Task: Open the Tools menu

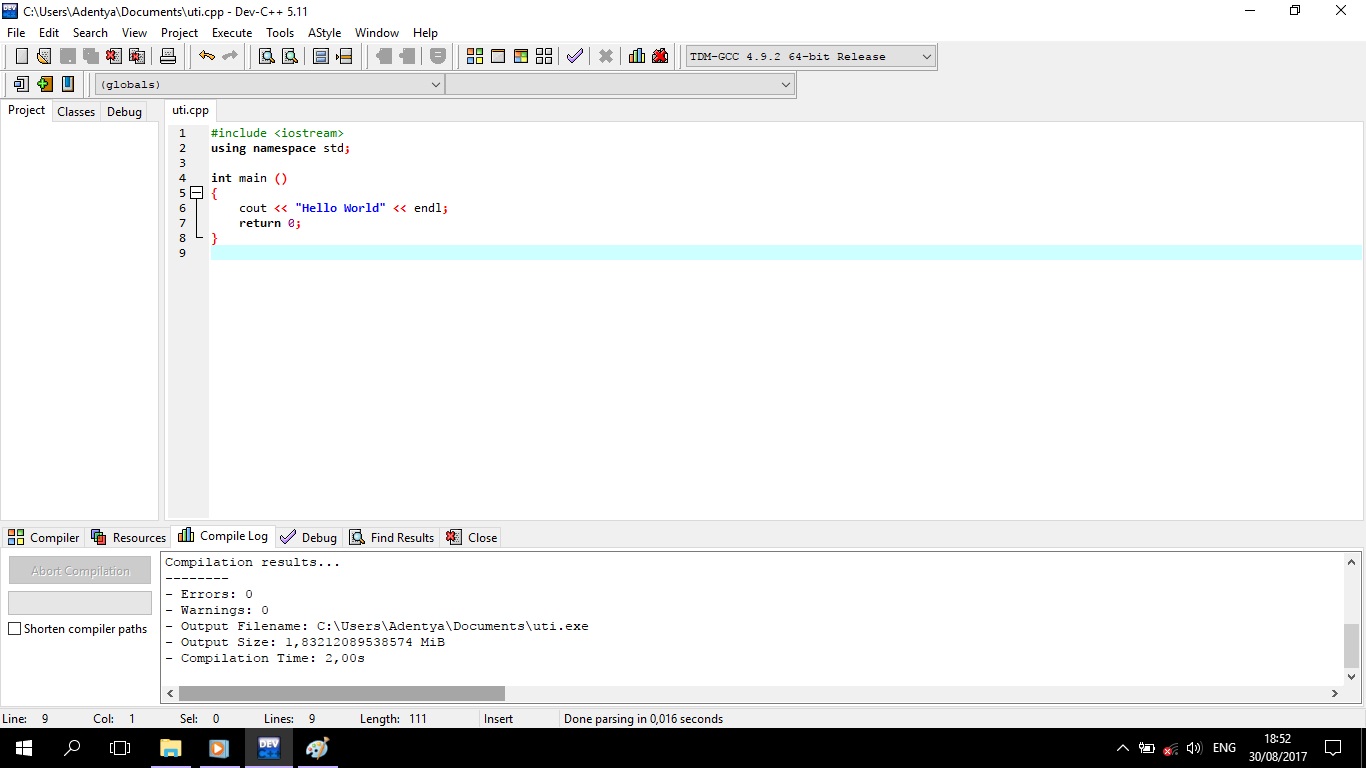Action: [x=280, y=33]
